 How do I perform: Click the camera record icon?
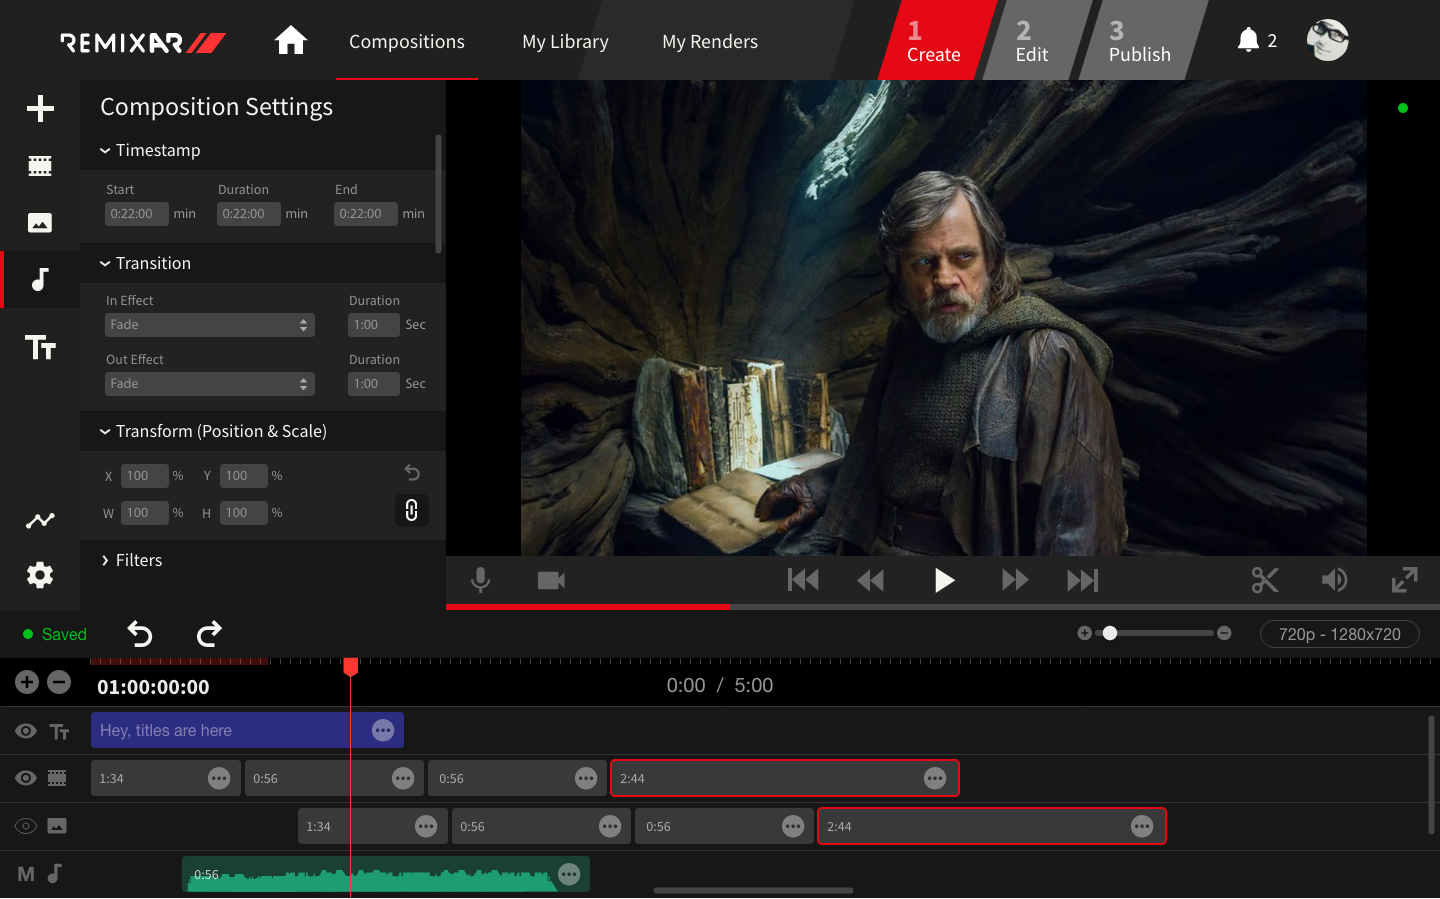click(x=551, y=580)
